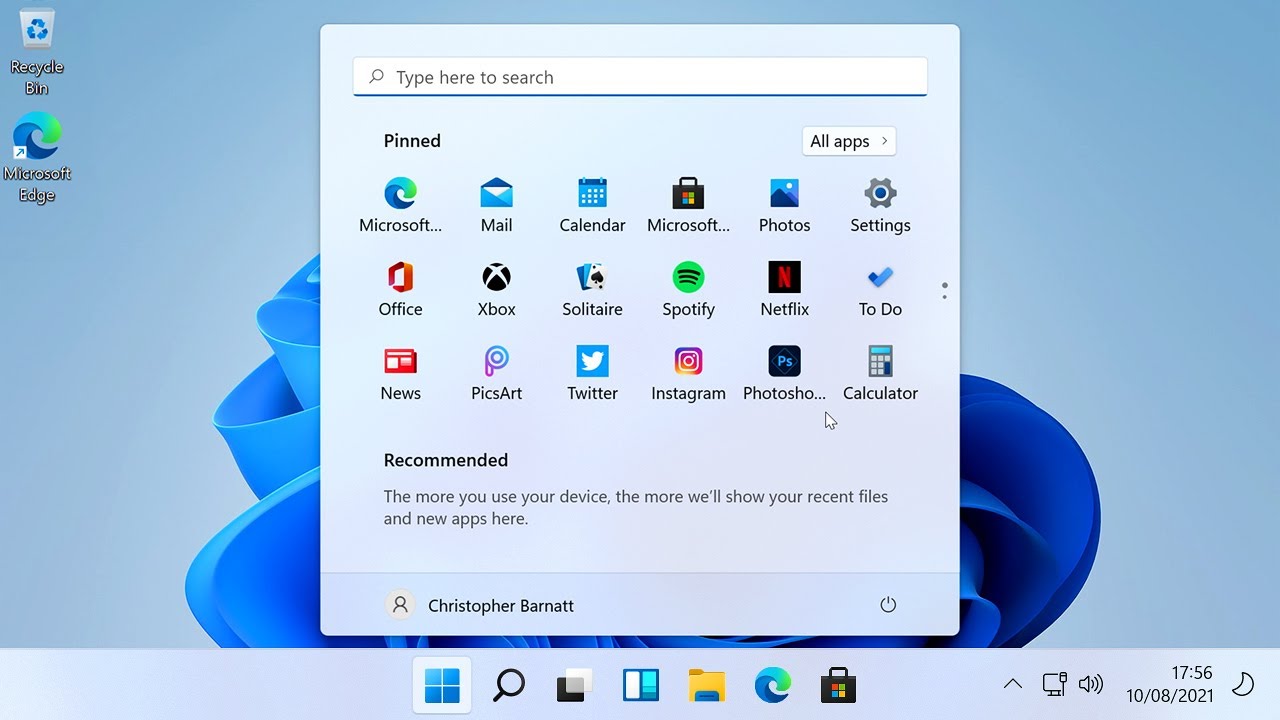Viewport: 1280px width, 720px height.
Task: Open the Twitter app
Action: 592,374
